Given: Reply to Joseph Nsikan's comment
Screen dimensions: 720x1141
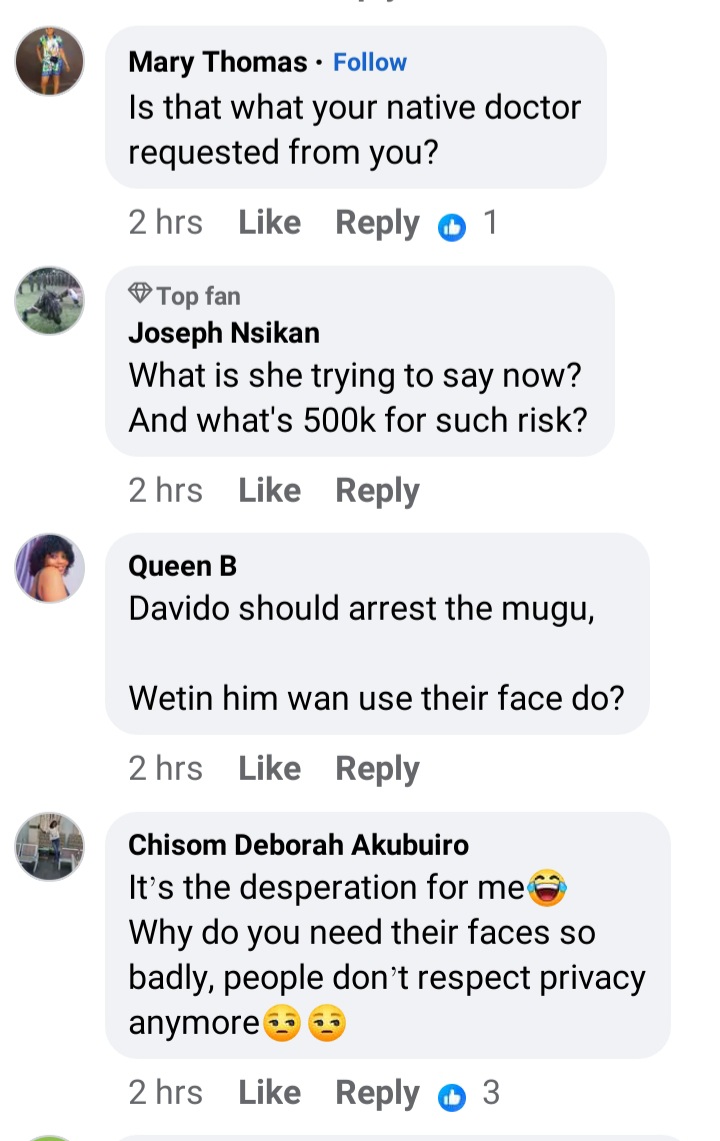Looking at the screenshot, I should (x=377, y=490).
